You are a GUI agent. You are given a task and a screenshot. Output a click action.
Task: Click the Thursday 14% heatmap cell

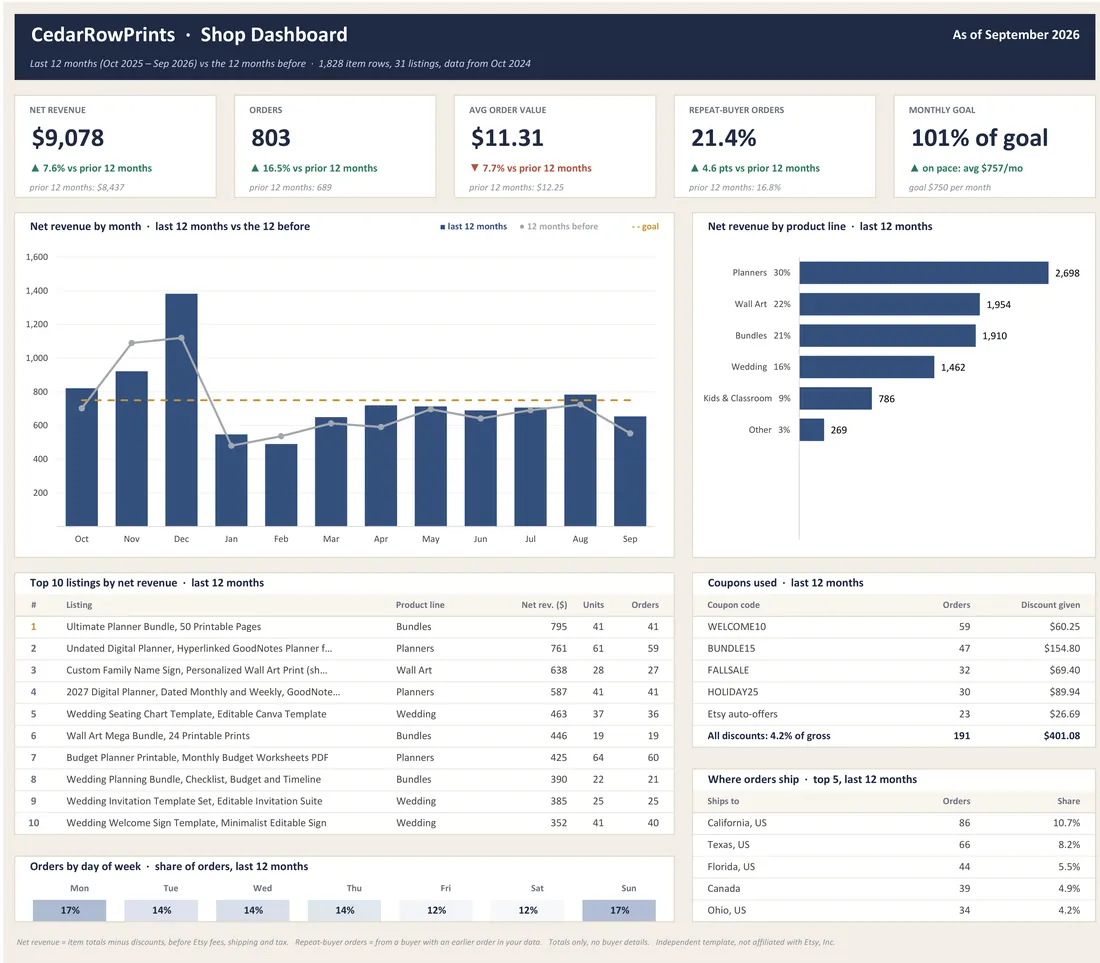pos(344,910)
